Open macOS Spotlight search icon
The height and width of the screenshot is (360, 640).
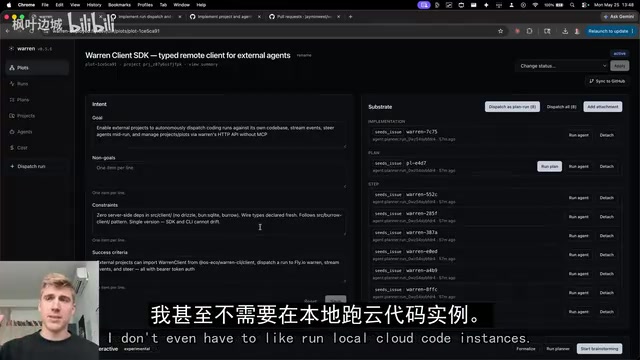coord(572,5)
